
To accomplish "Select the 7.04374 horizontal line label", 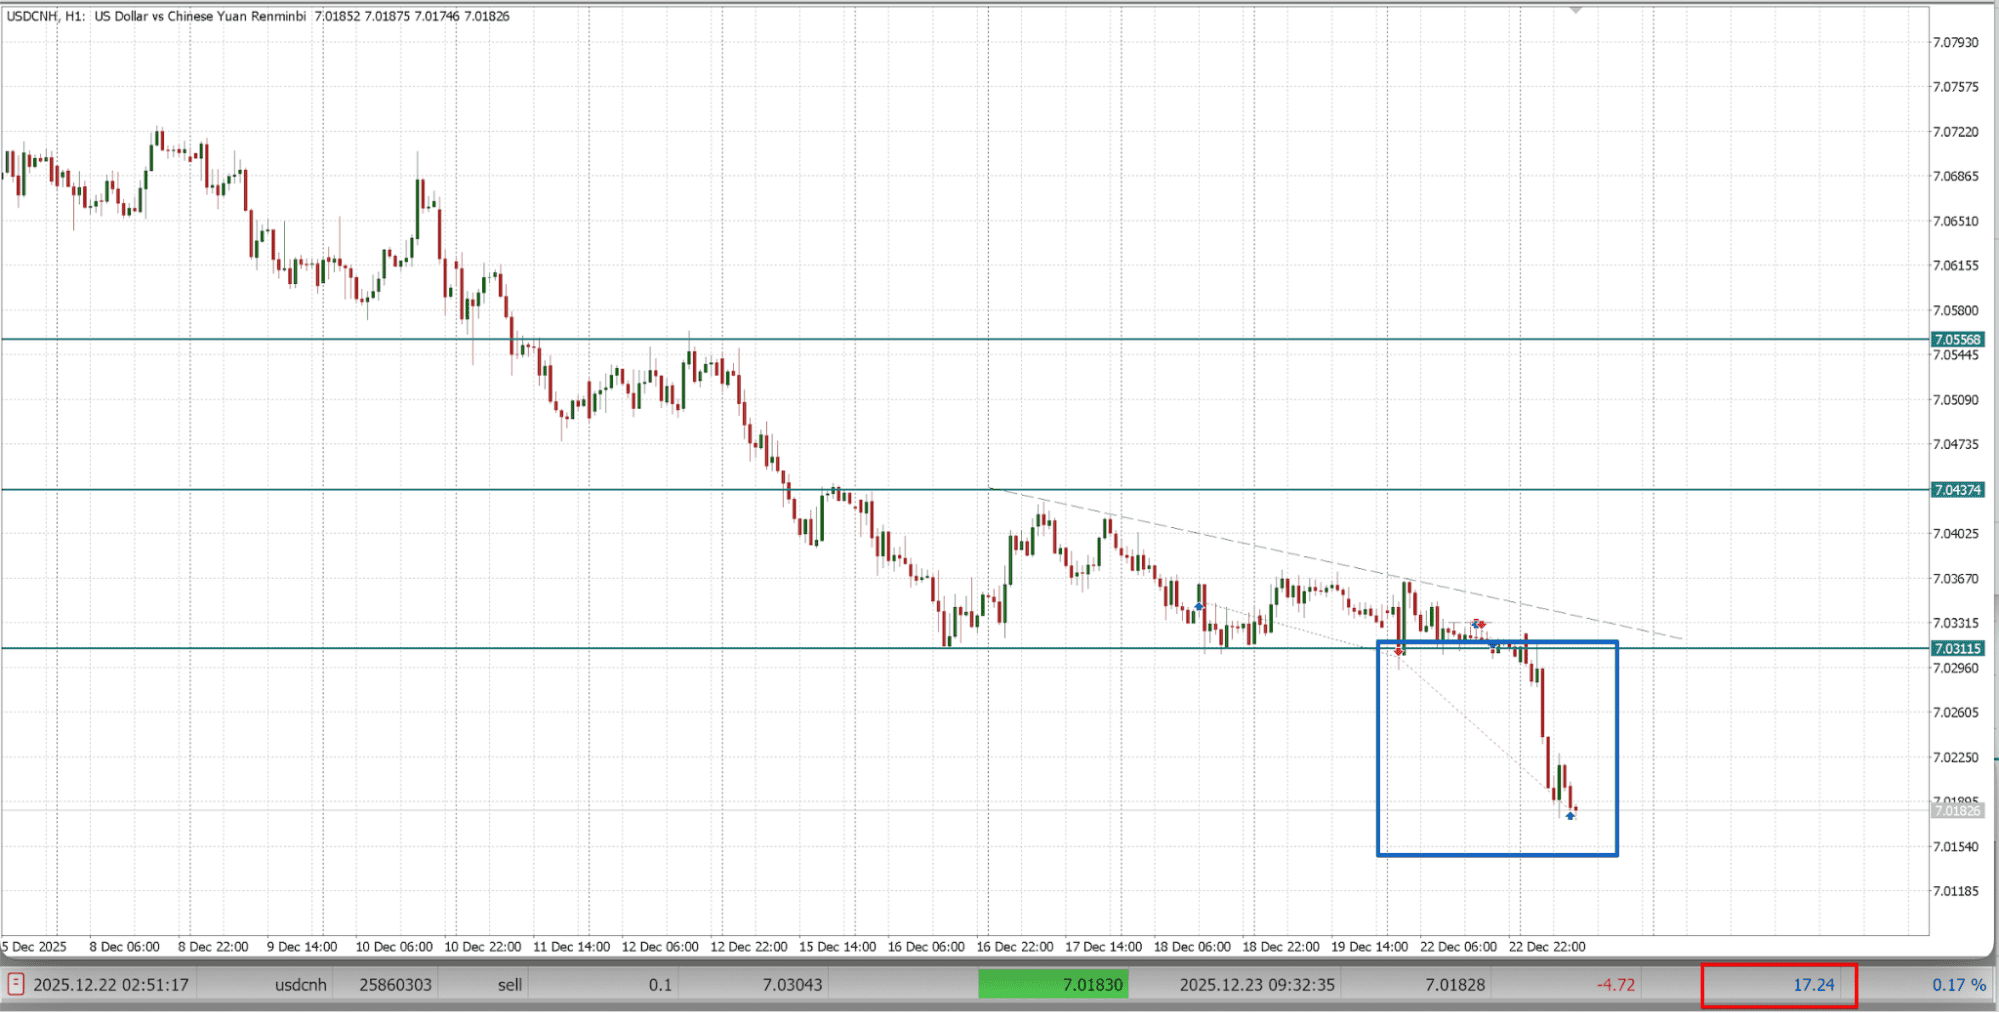I will (1958, 490).
